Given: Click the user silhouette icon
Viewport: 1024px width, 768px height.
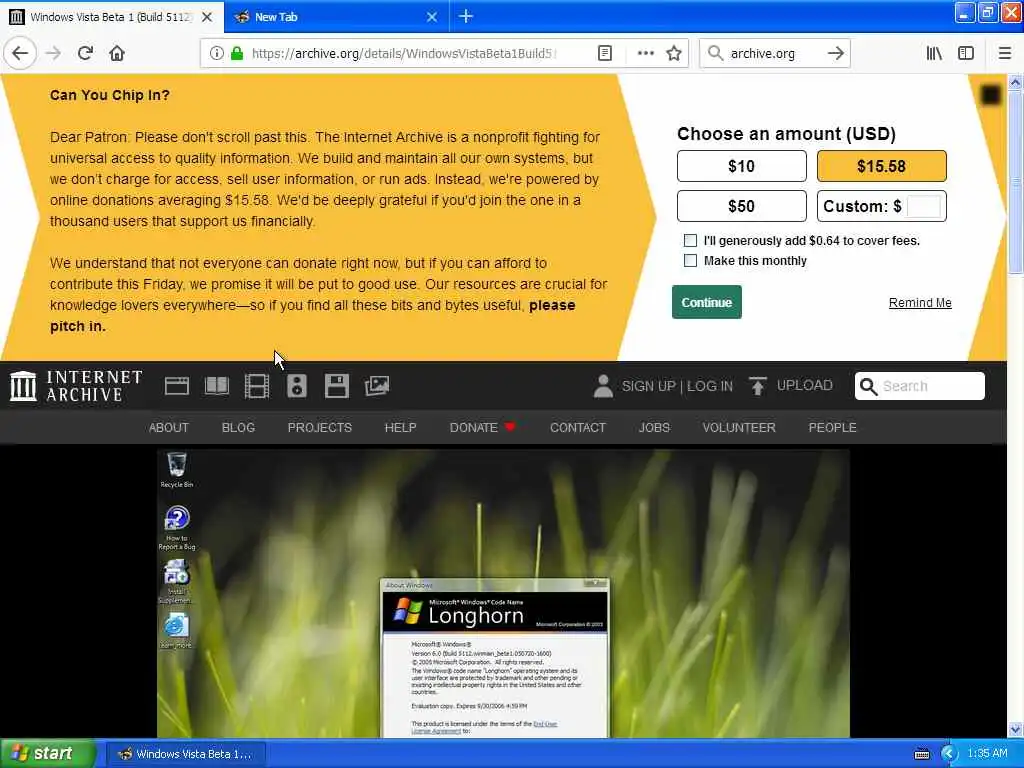Looking at the screenshot, I should (x=603, y=386).
